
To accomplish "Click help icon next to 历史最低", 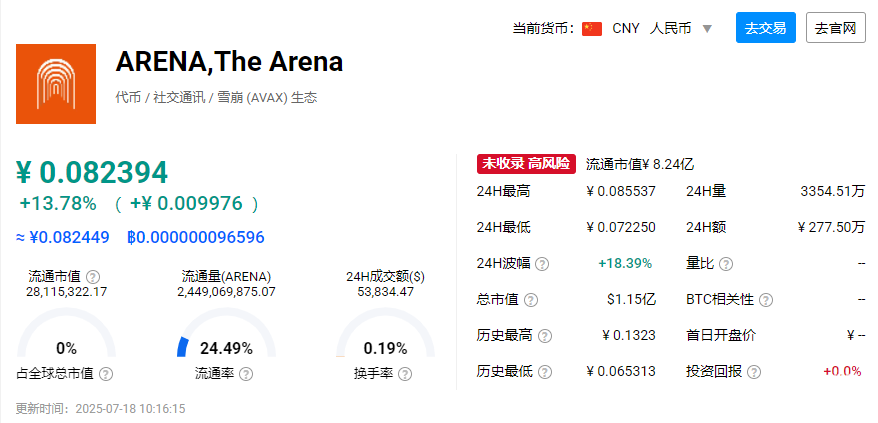I will pos(544,371).
